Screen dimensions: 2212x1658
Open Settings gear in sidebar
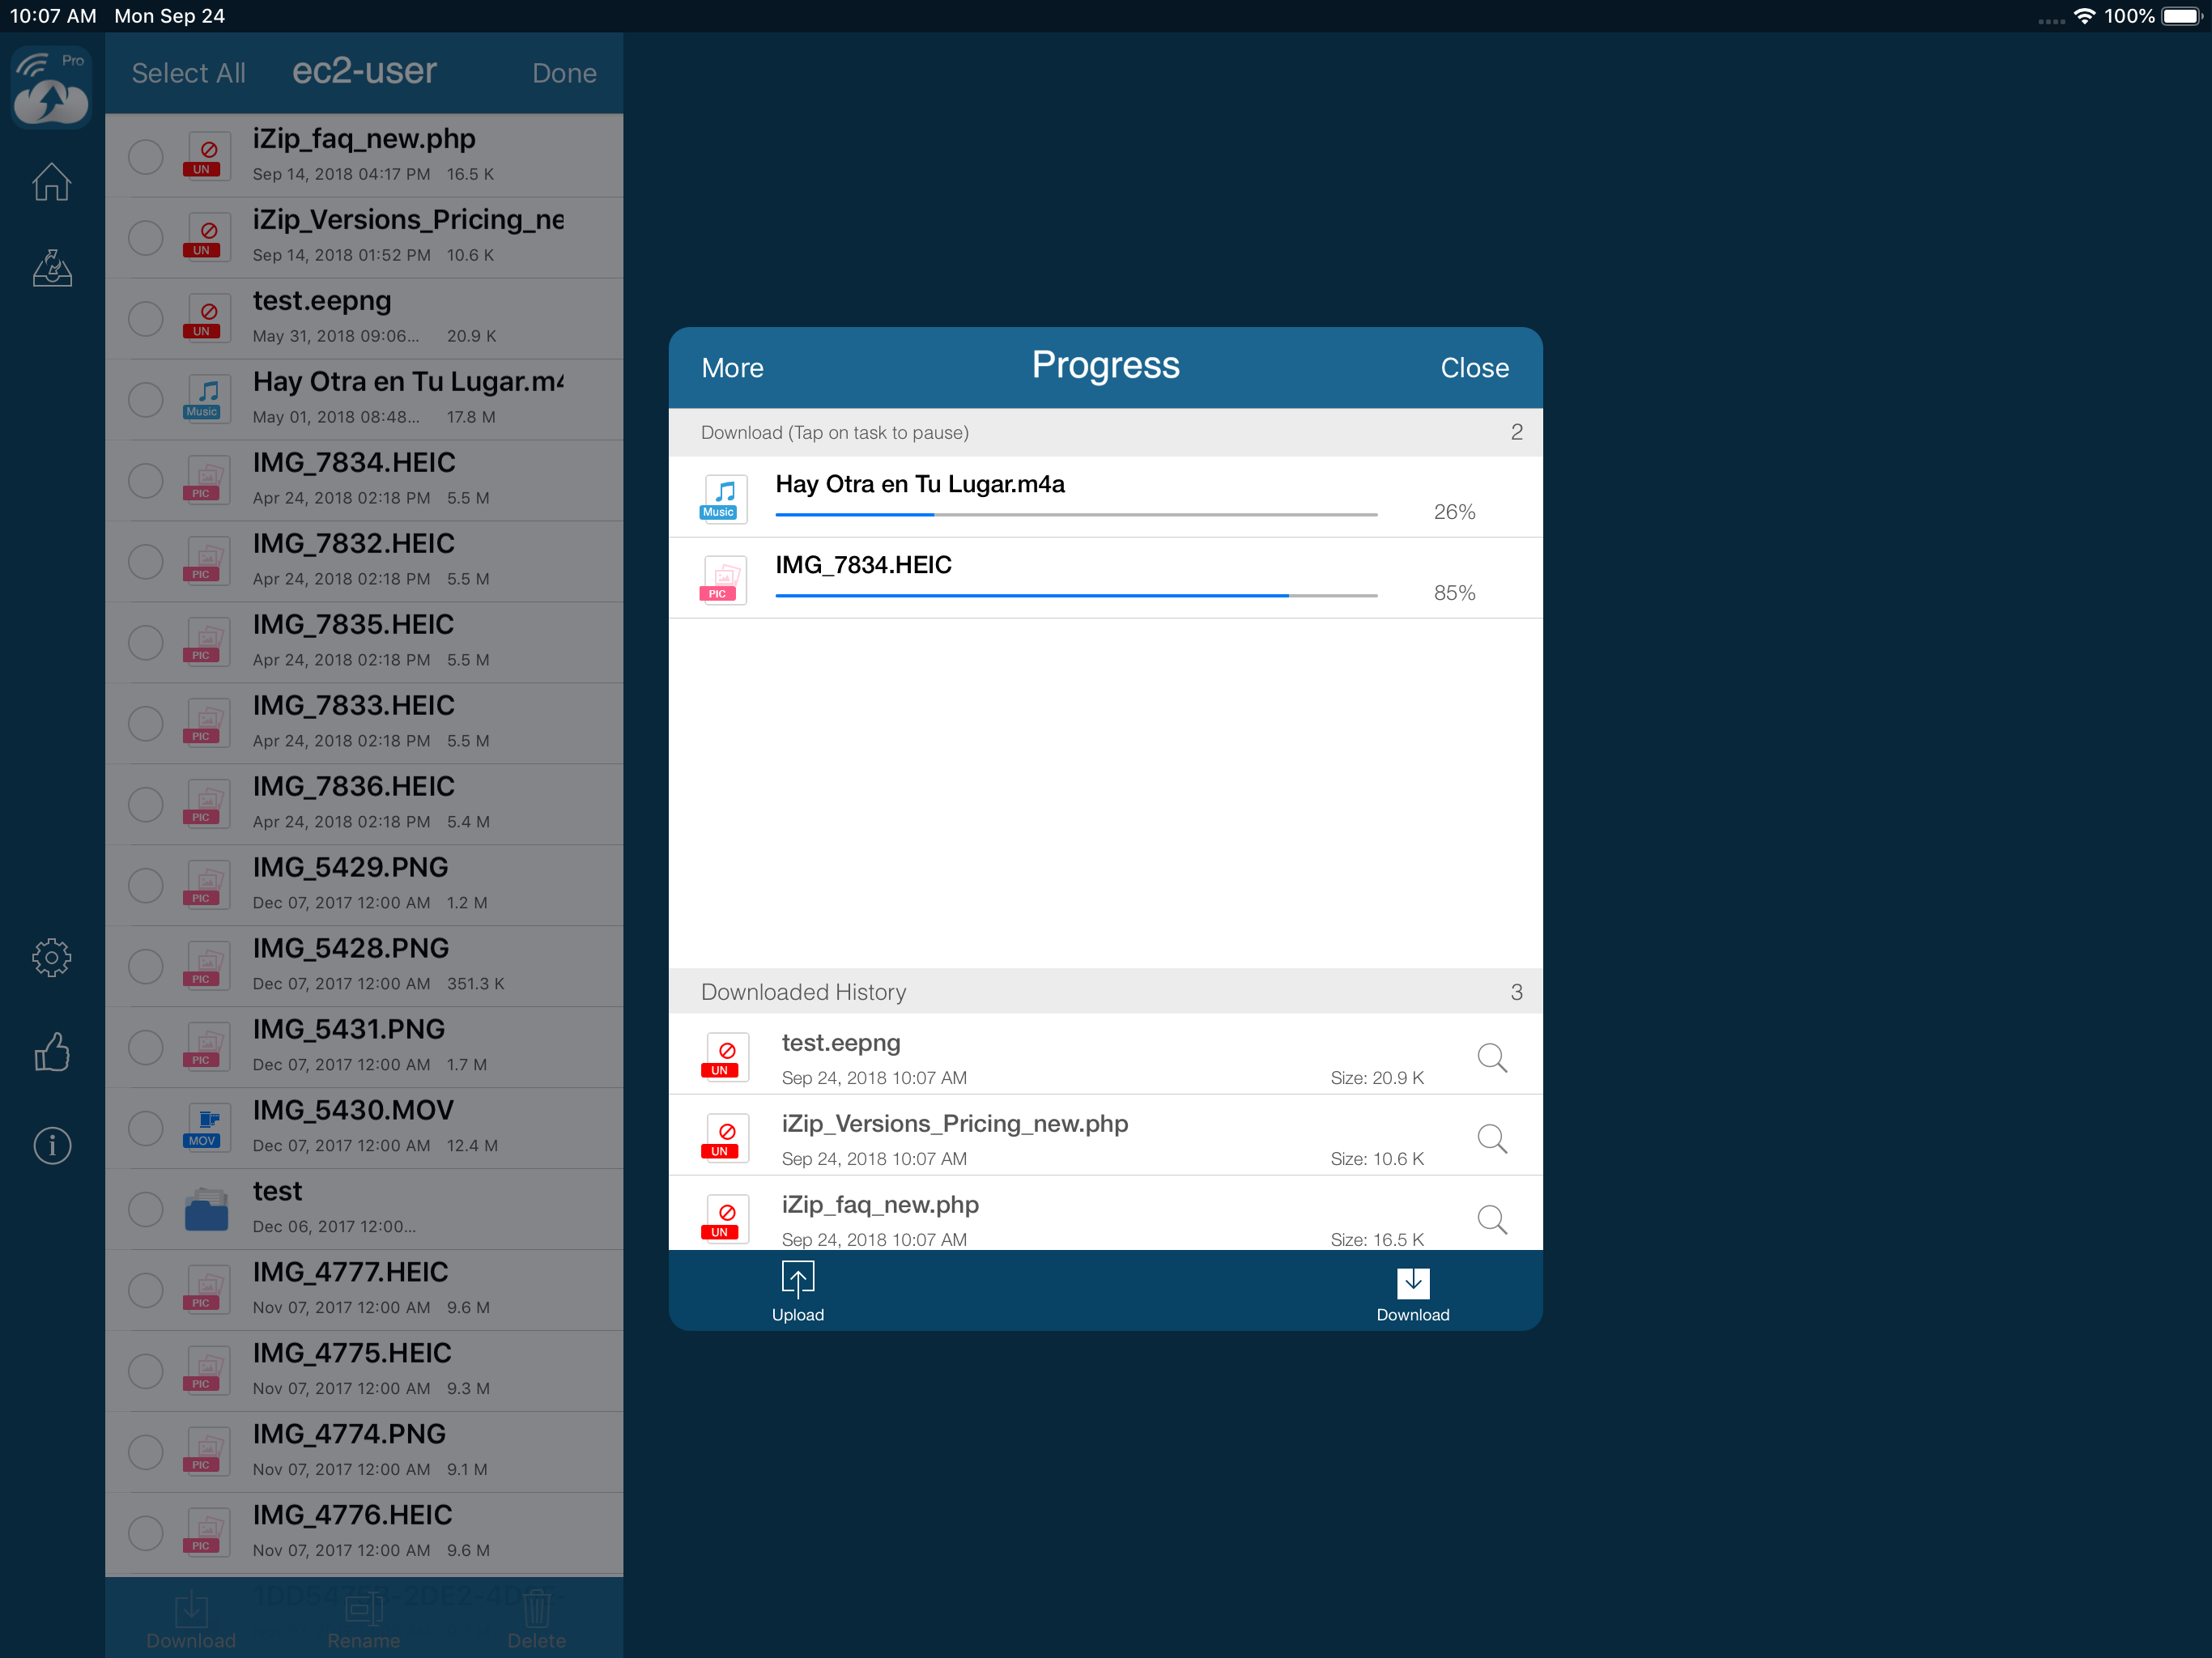[51, 957]
